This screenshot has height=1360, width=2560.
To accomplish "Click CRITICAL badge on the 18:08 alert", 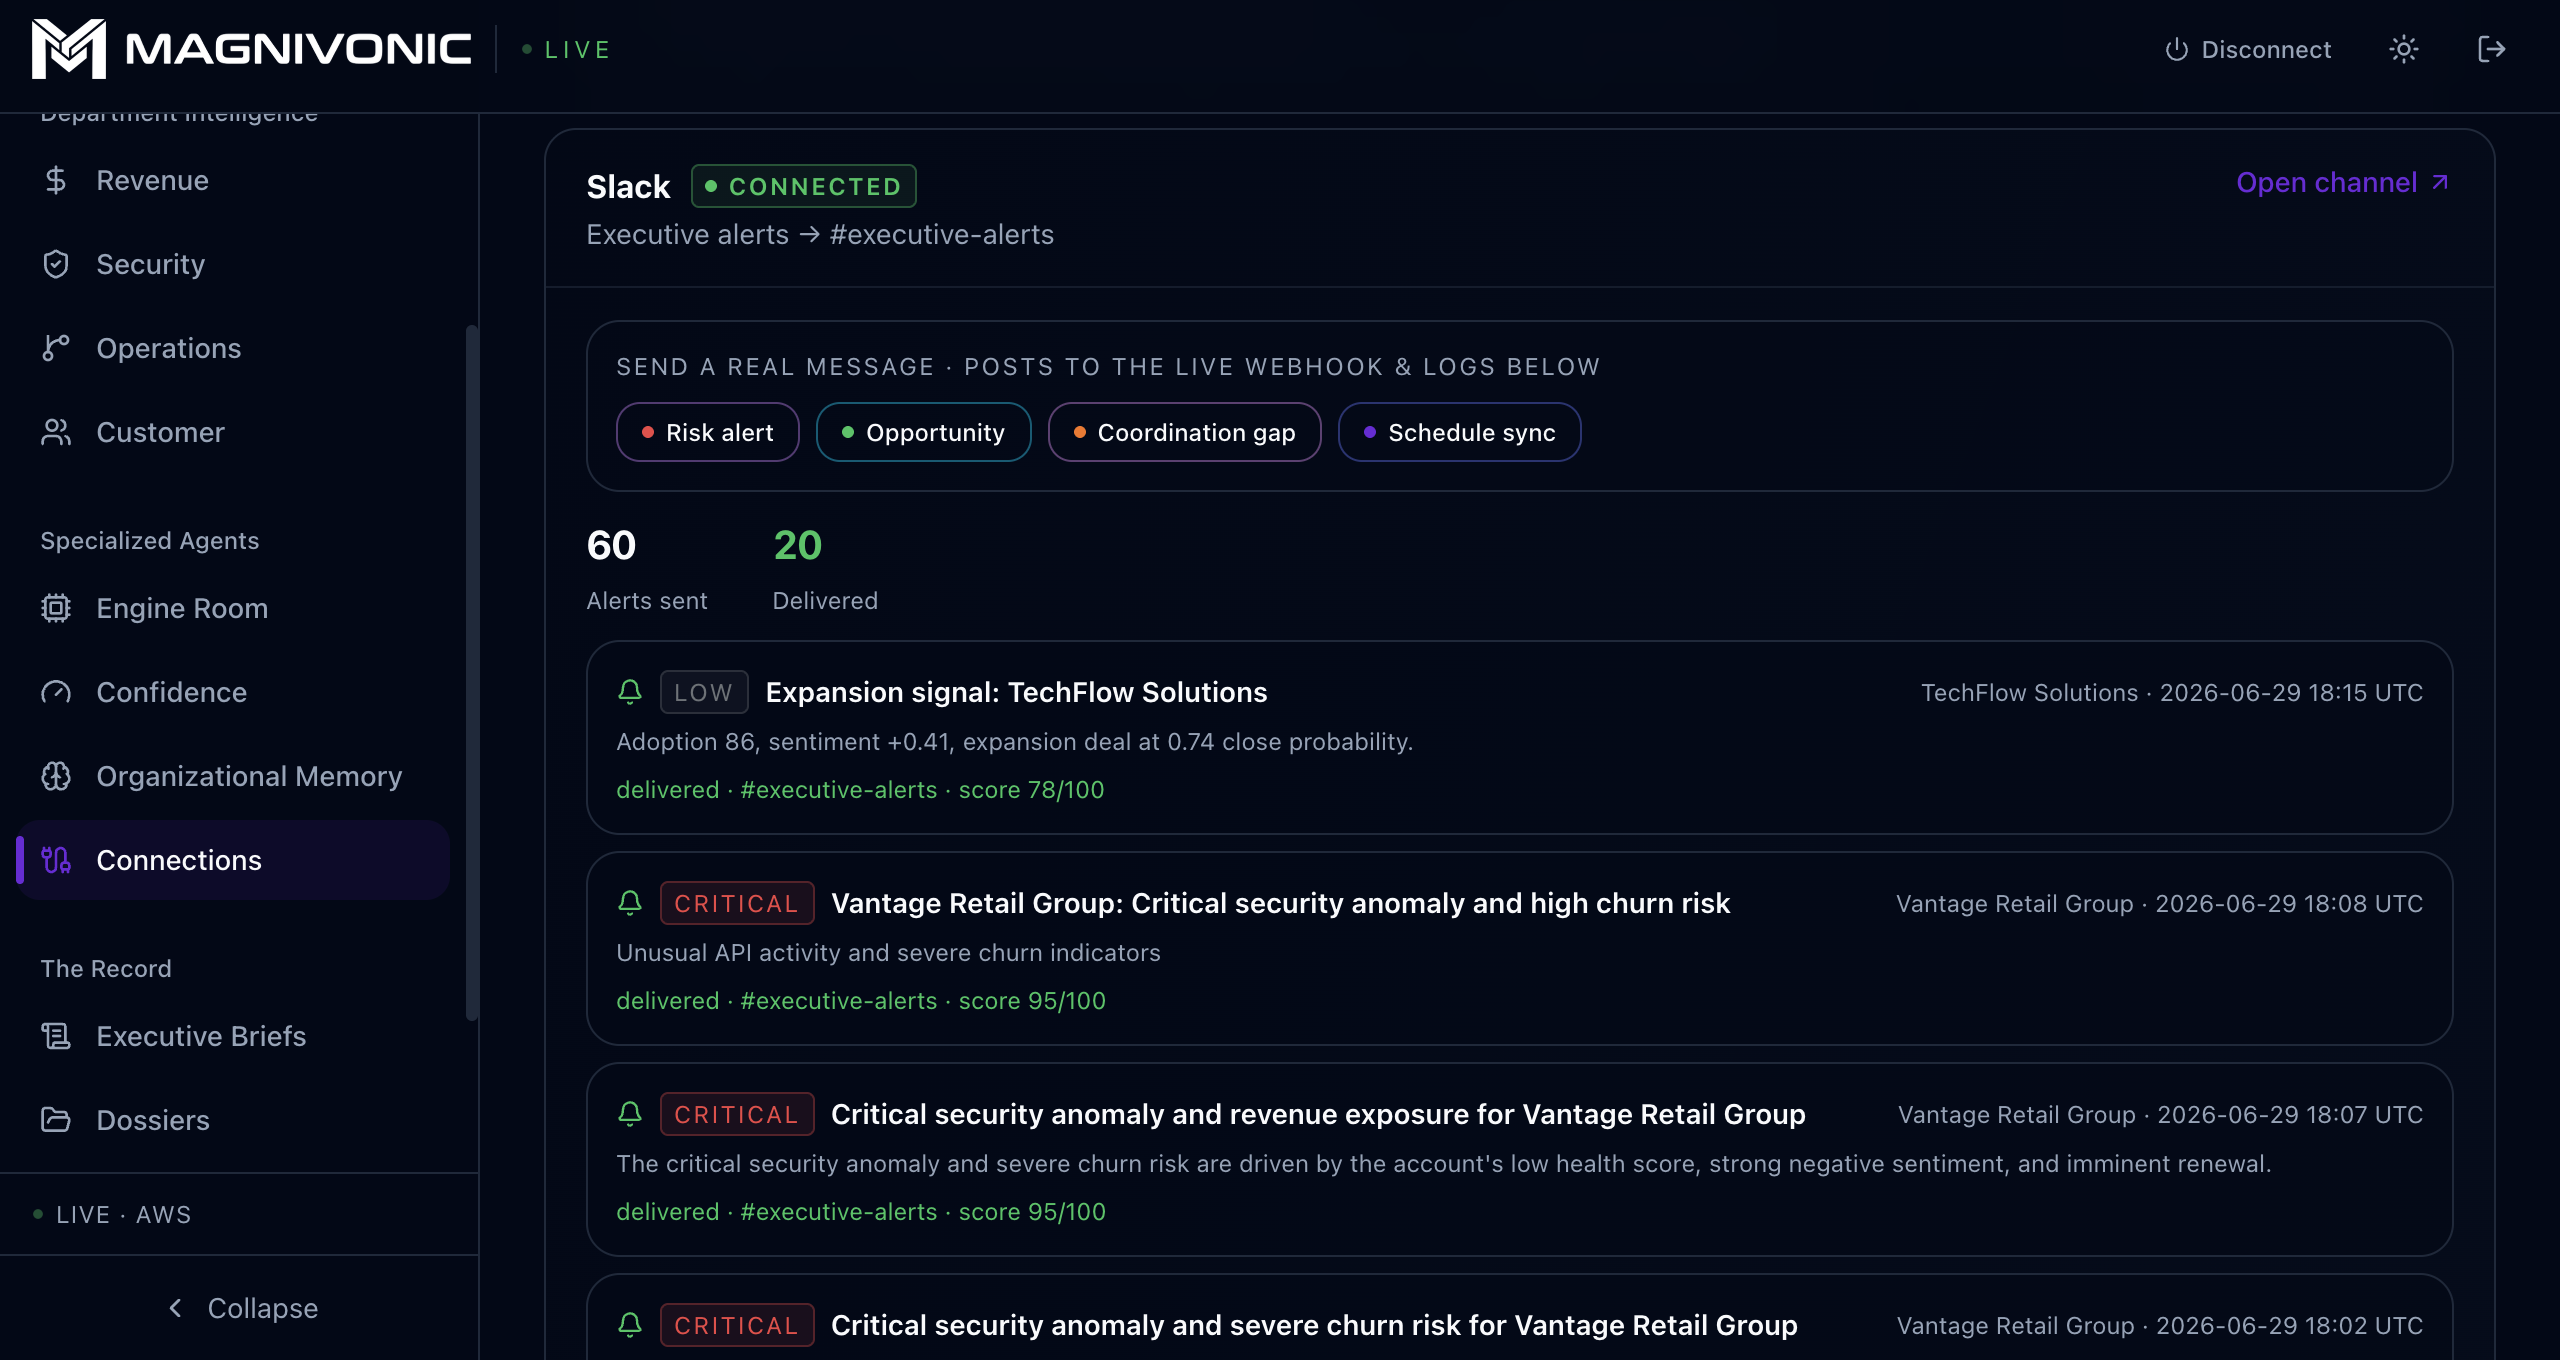I will pos(737,903).
